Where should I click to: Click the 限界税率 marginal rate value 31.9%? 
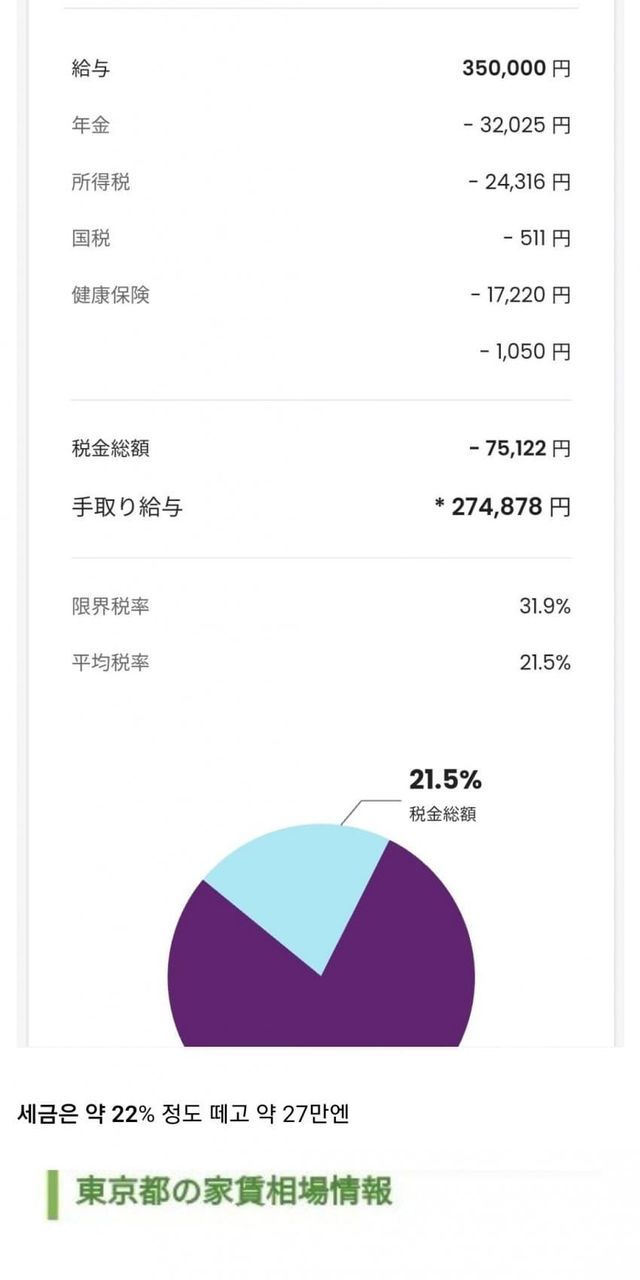545,606
